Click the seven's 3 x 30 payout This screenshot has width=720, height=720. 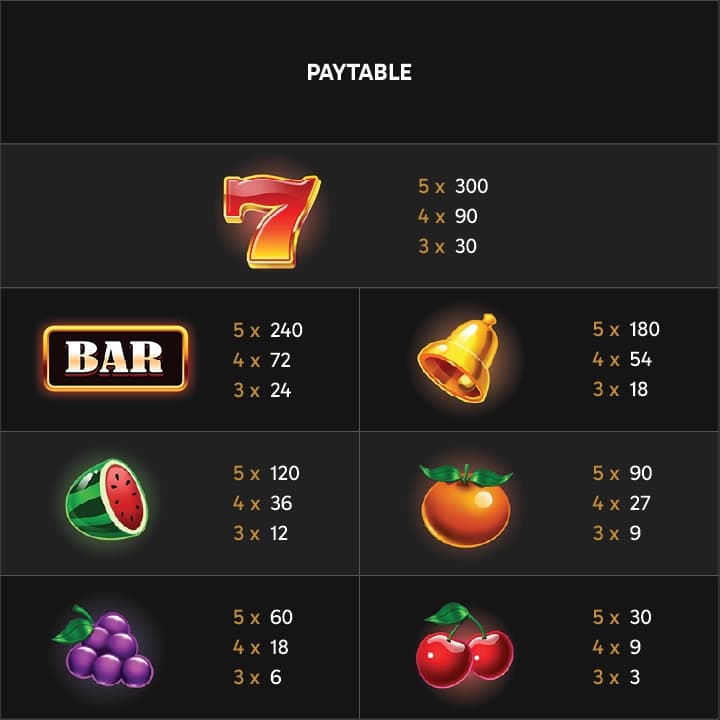447,246
